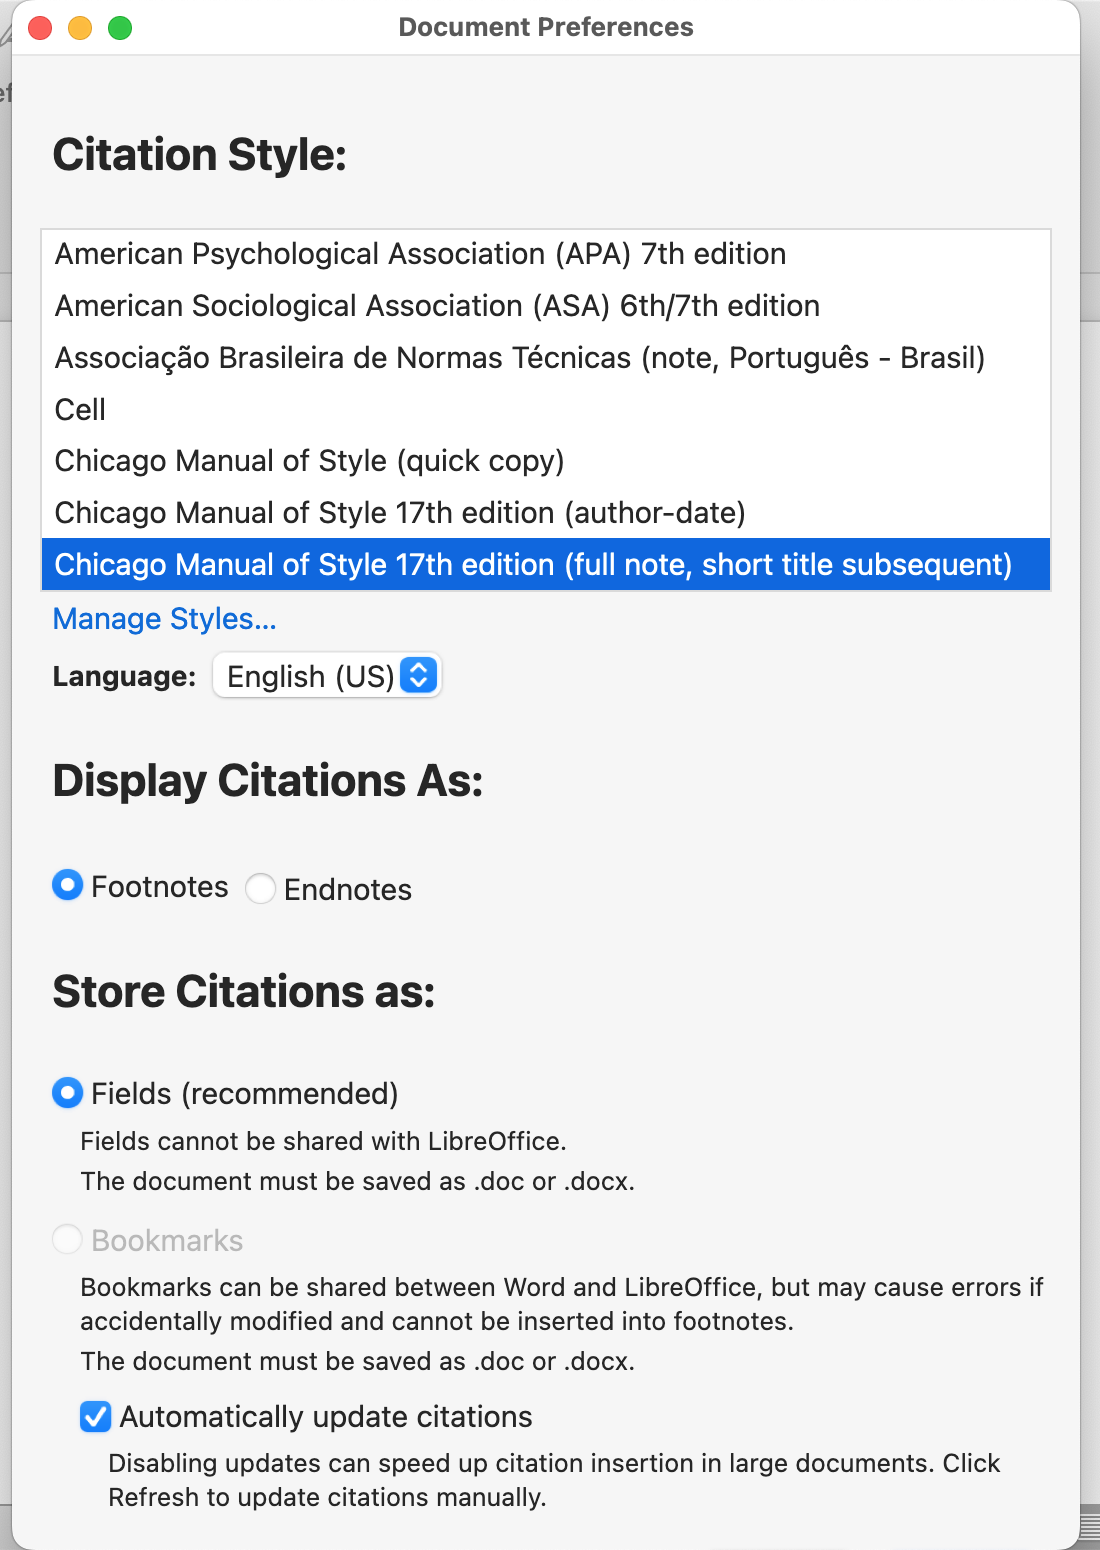
Task: Select Fields (recommended) storage option
Action: tap(67, 1093)
